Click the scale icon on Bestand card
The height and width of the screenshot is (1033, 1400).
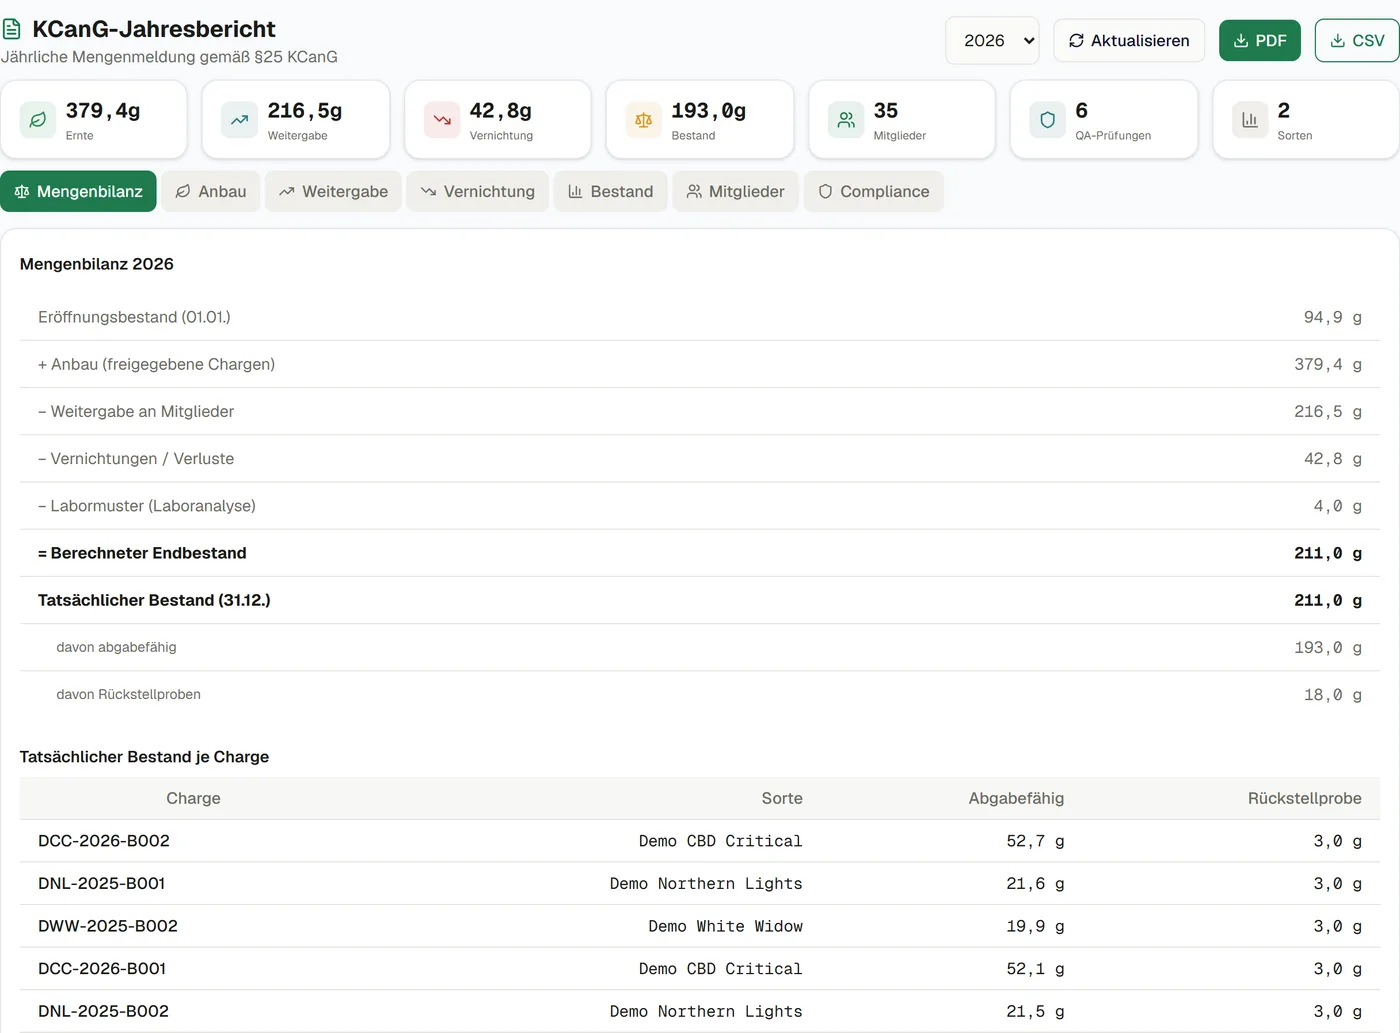coord(644,120)
